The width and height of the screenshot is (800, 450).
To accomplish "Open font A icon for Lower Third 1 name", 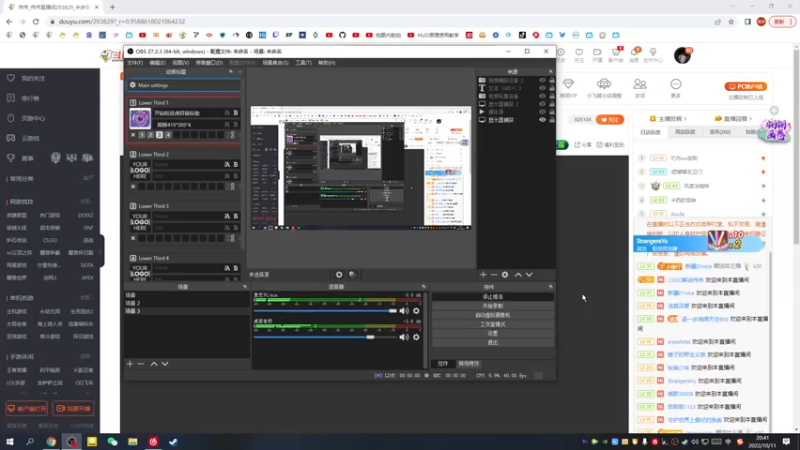I will [227, 113].
